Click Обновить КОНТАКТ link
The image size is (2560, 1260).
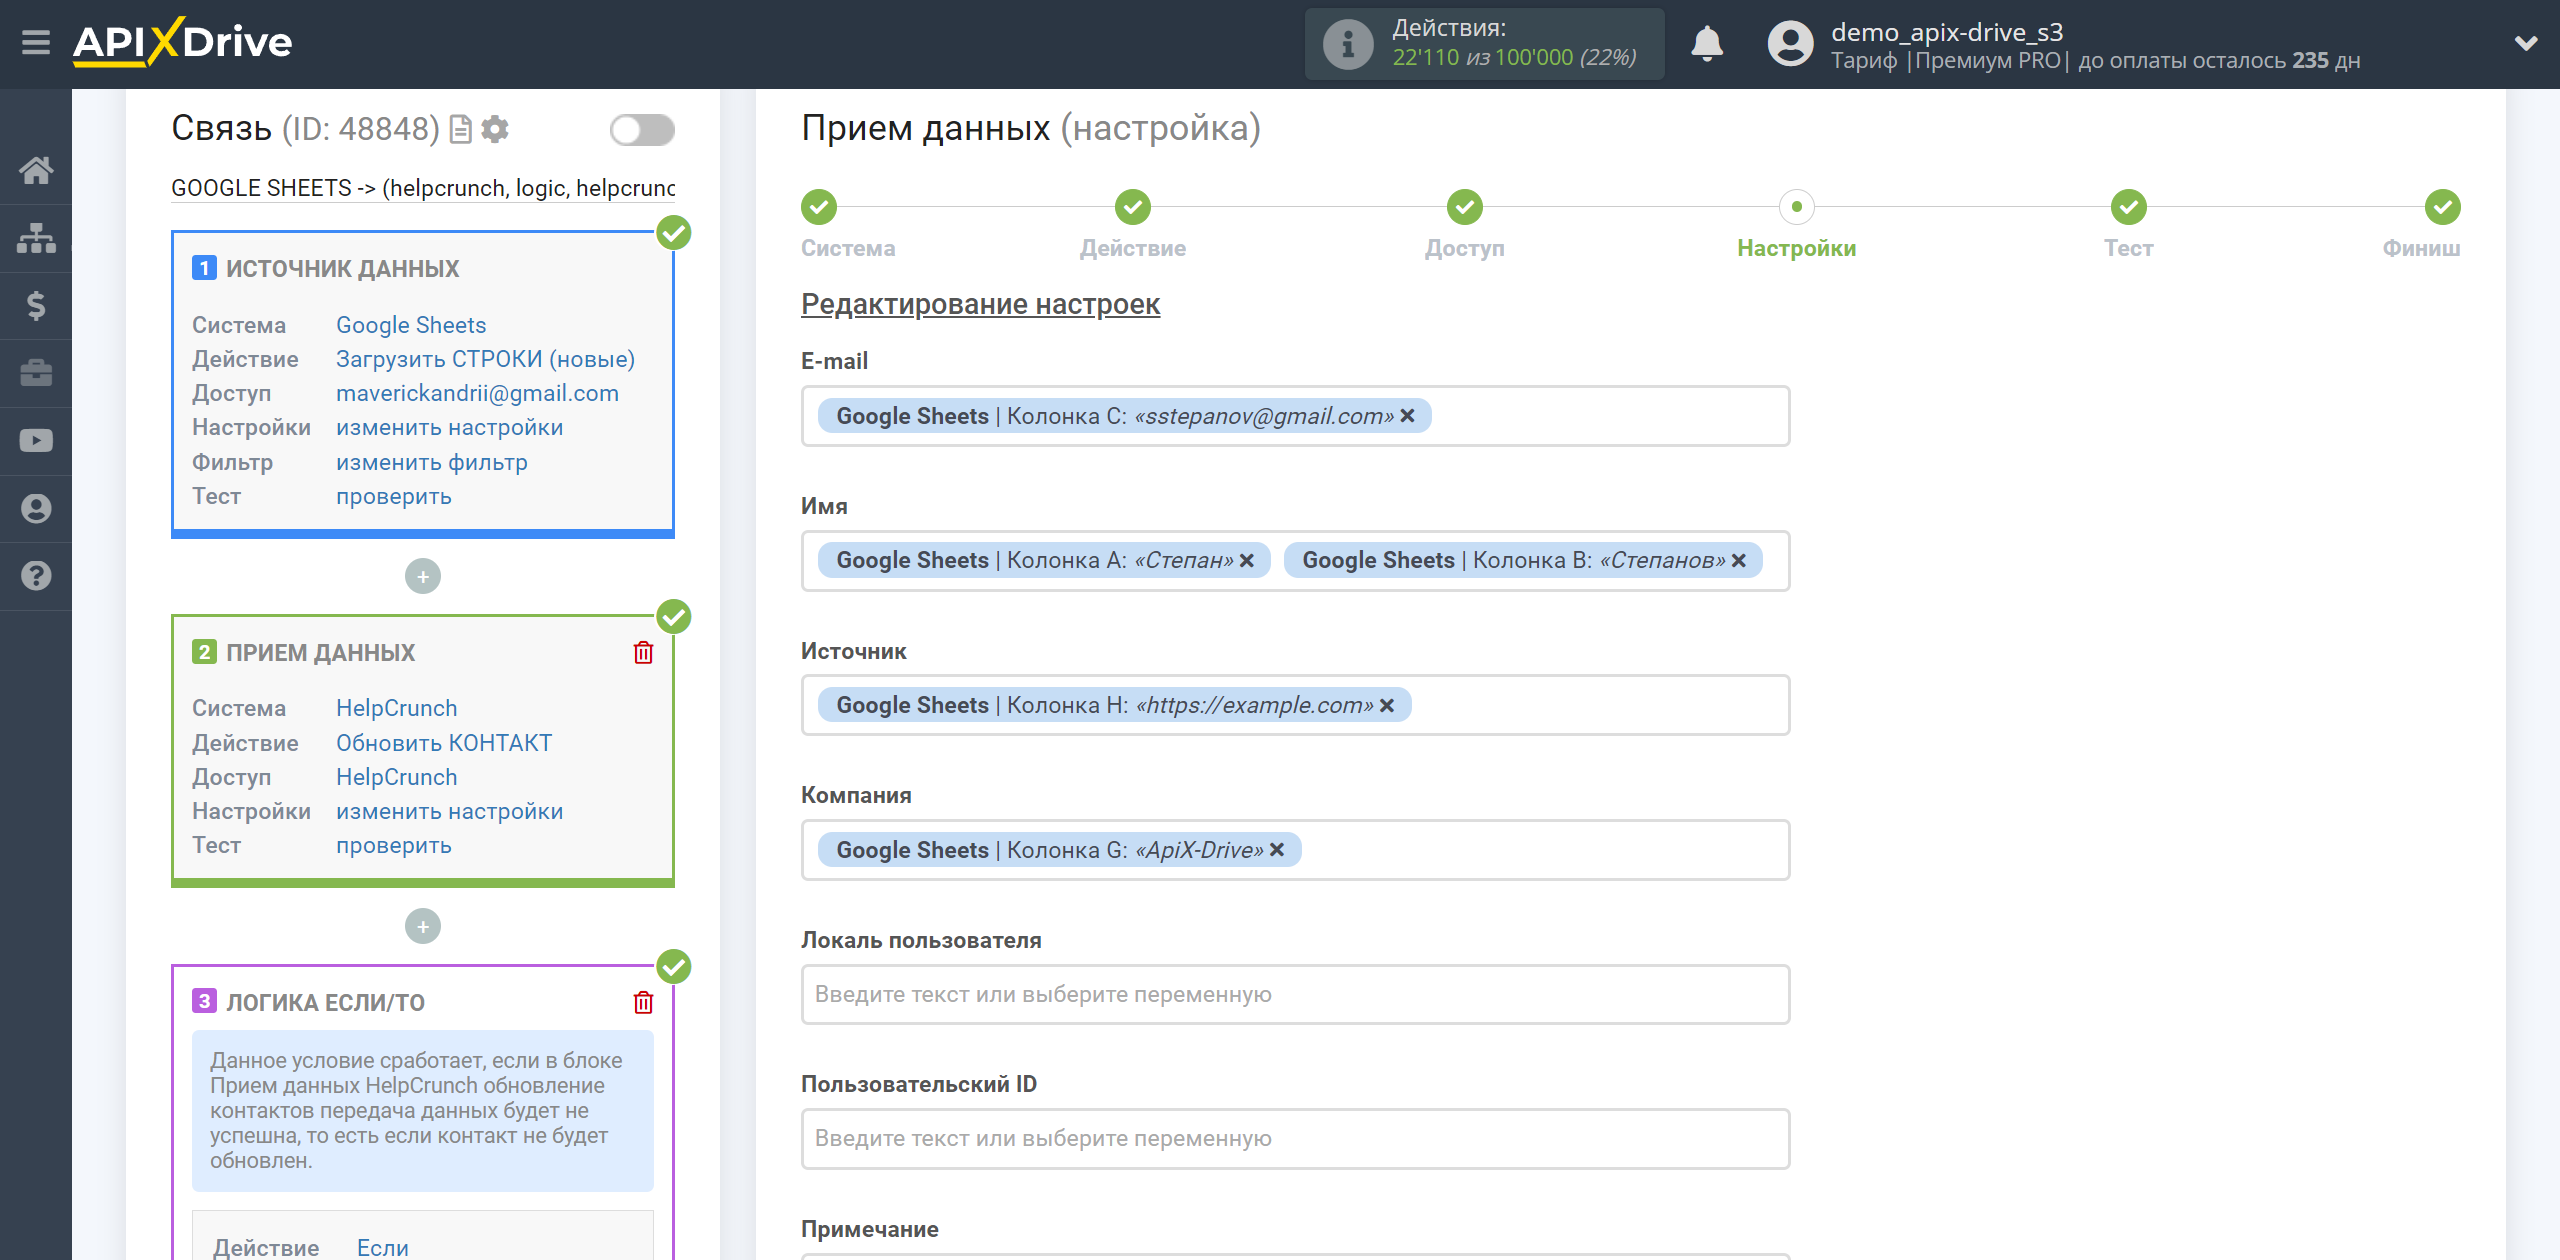click(x=444, y=743)
